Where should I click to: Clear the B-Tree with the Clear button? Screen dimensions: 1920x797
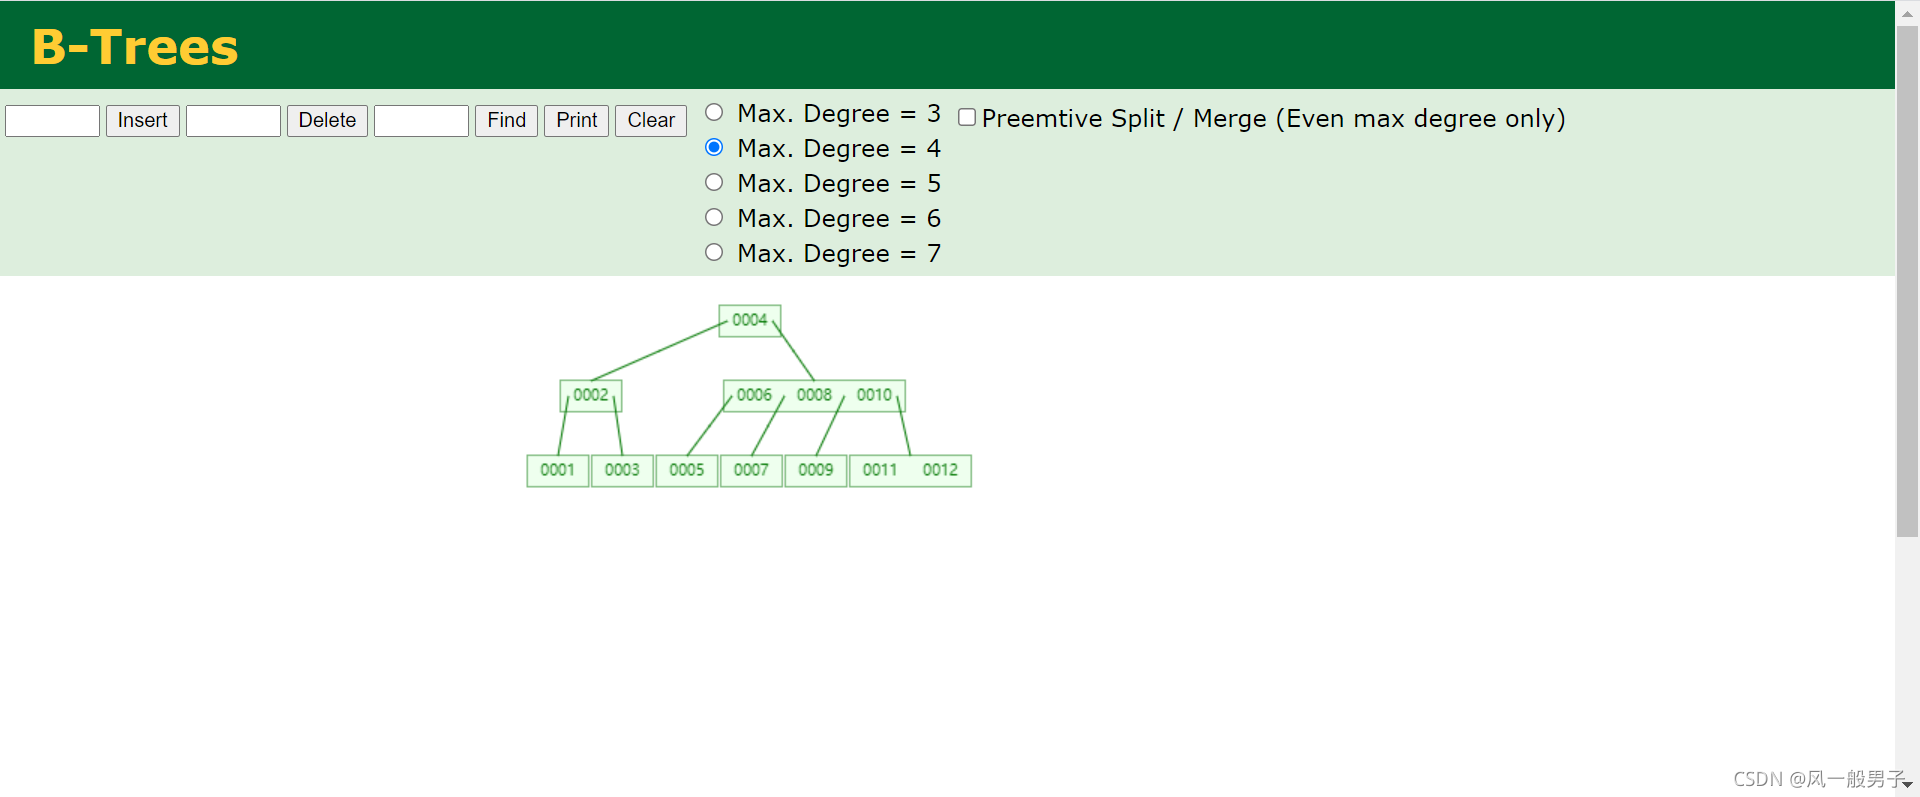point(651,121)
